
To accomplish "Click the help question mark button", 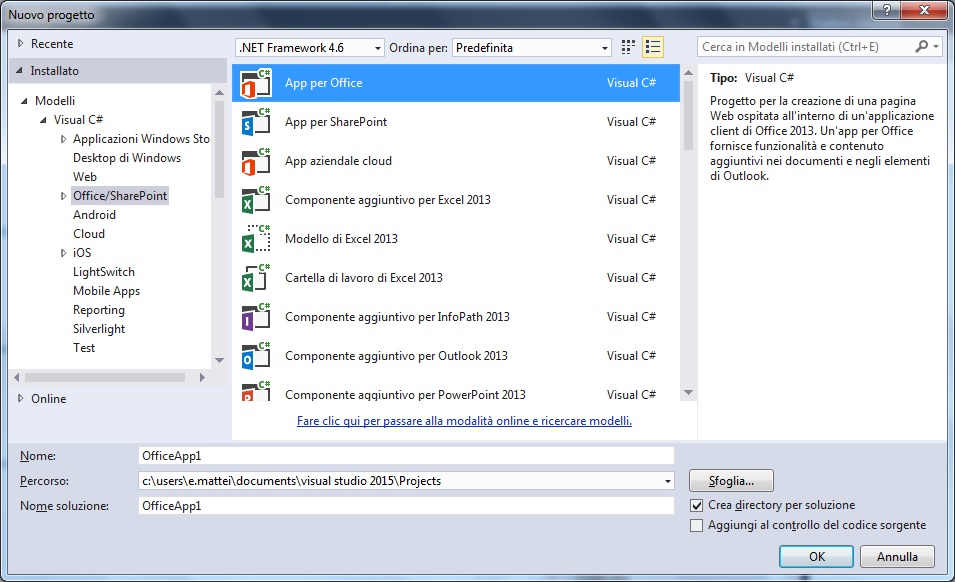I will point(886,10).
